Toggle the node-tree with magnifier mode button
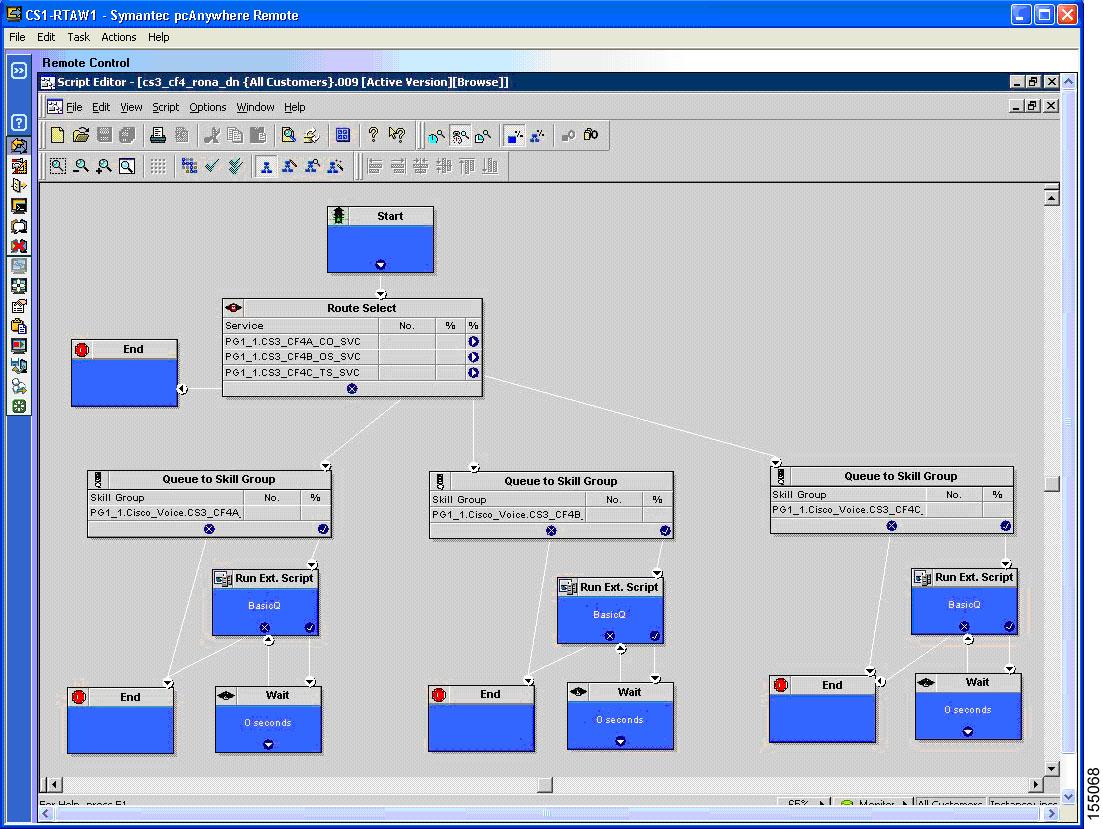Screen dimensions: 1103x829 coord(312,166)
